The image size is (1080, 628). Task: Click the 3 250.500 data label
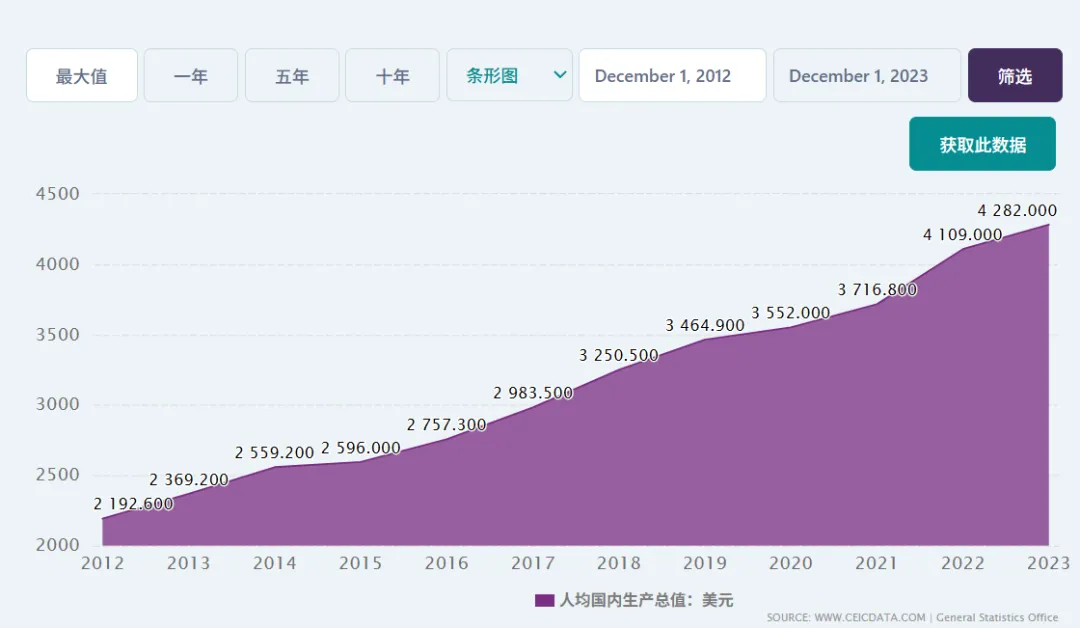point(619,355)
